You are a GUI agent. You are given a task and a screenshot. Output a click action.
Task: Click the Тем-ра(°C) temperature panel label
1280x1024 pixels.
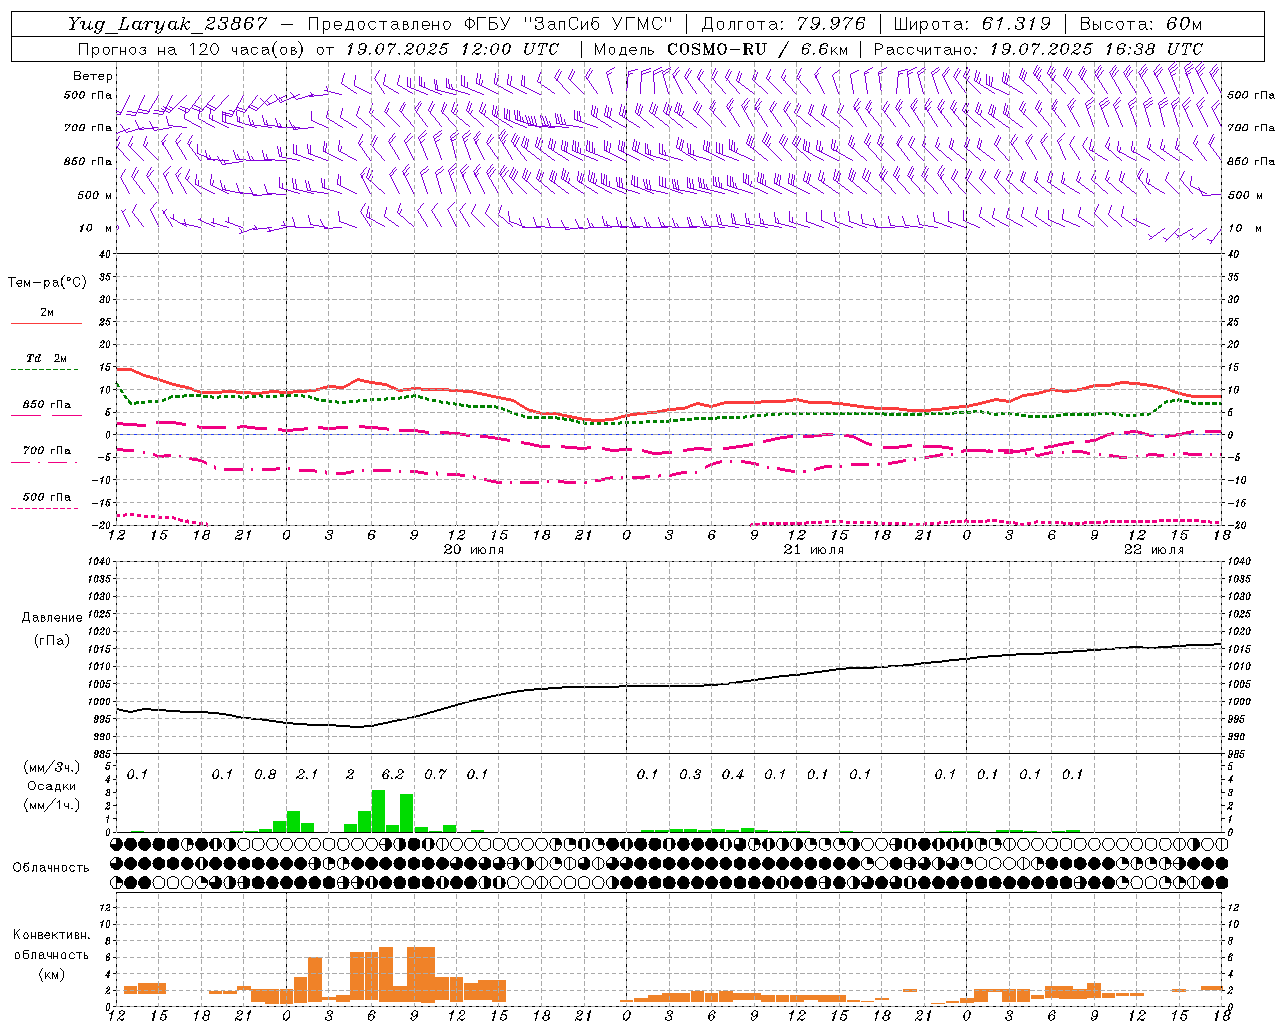point(47,283)
